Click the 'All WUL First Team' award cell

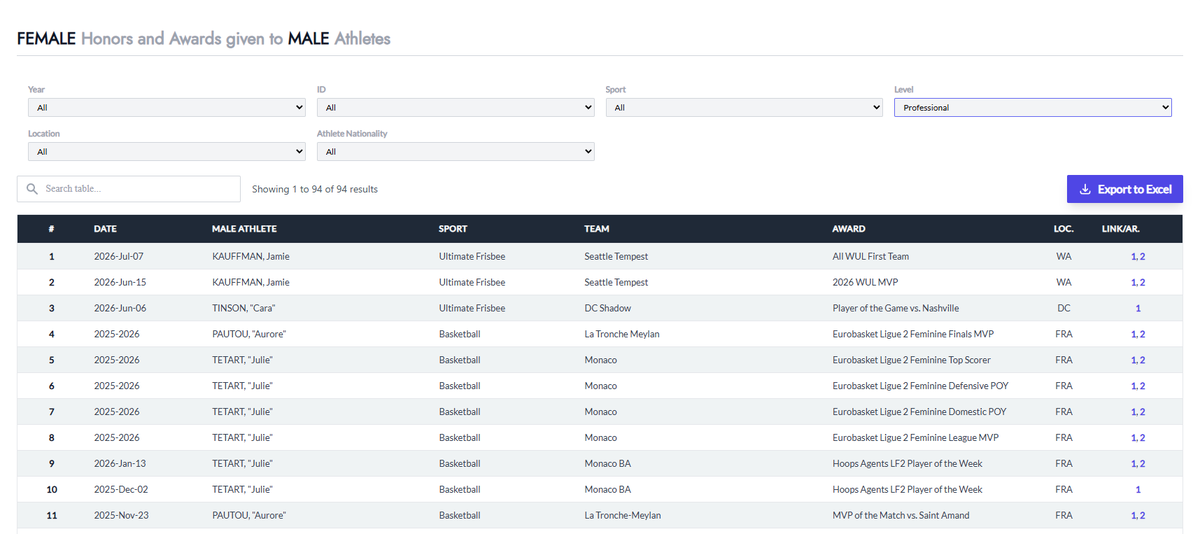(x=871, y=256)
